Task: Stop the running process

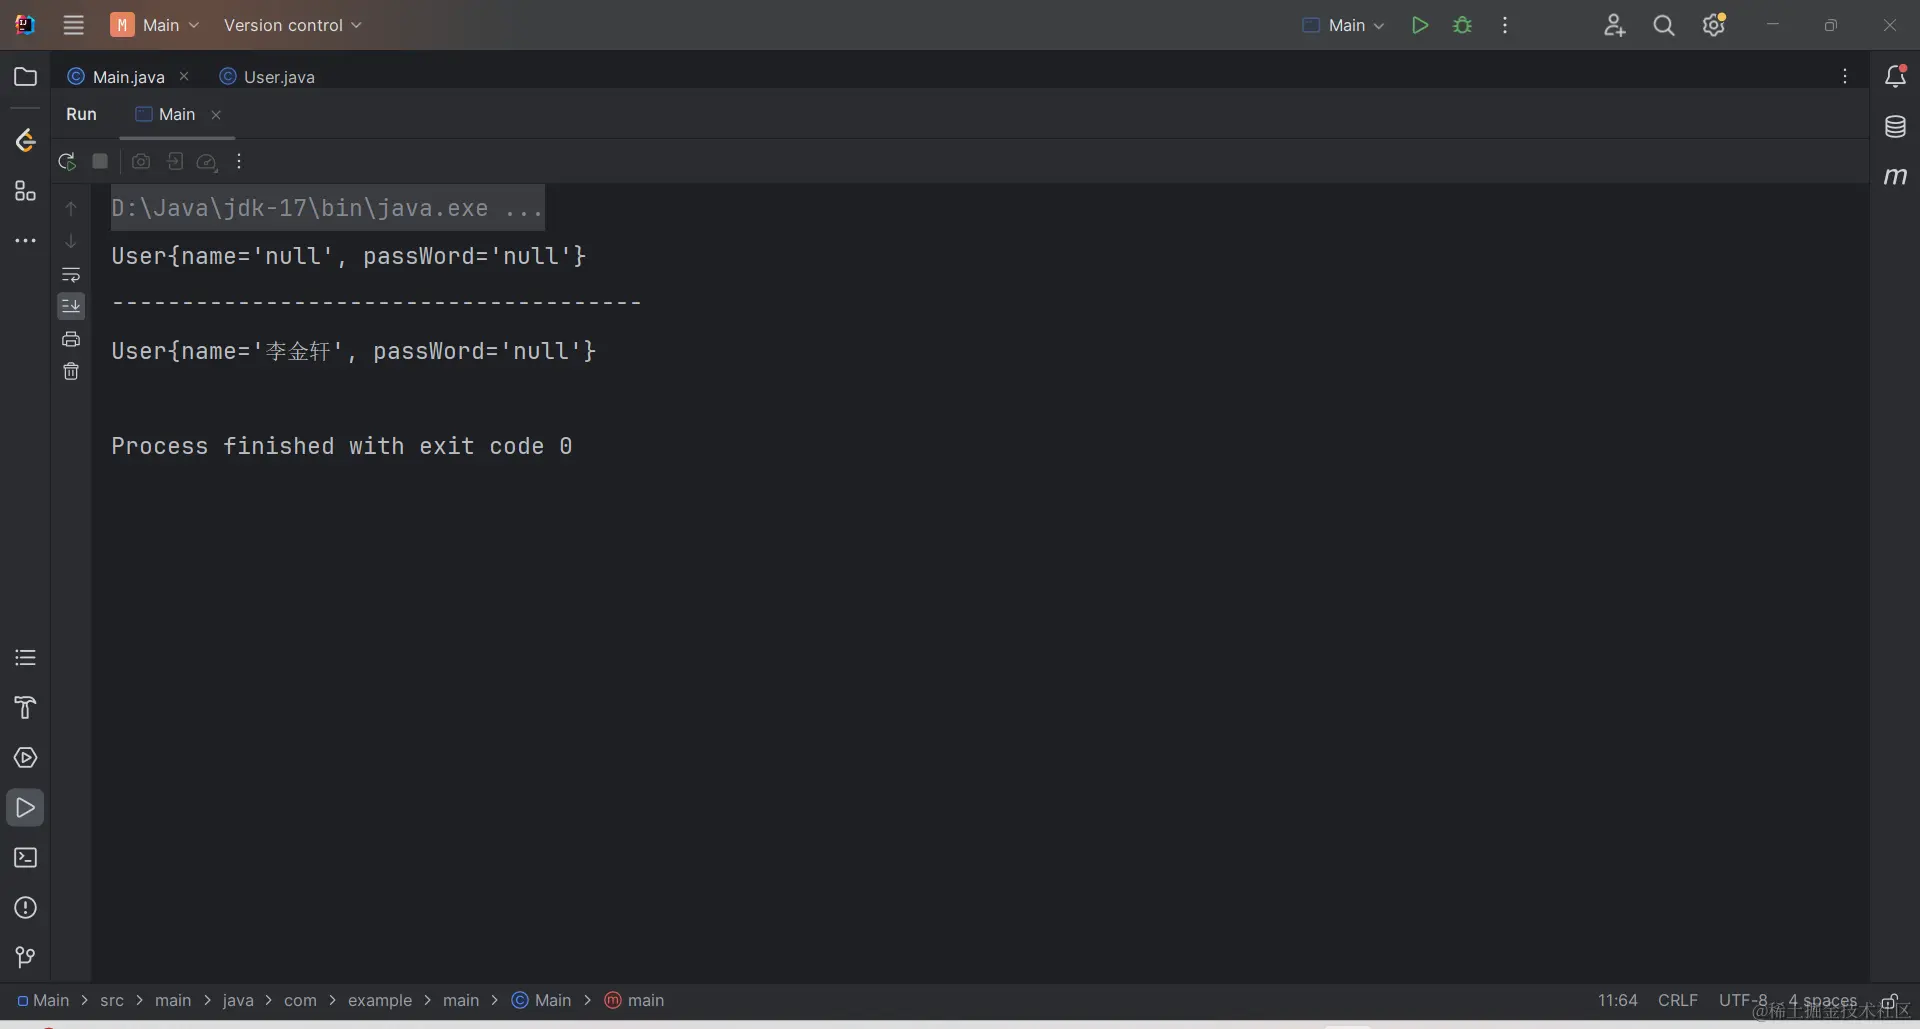Action: 100,161
